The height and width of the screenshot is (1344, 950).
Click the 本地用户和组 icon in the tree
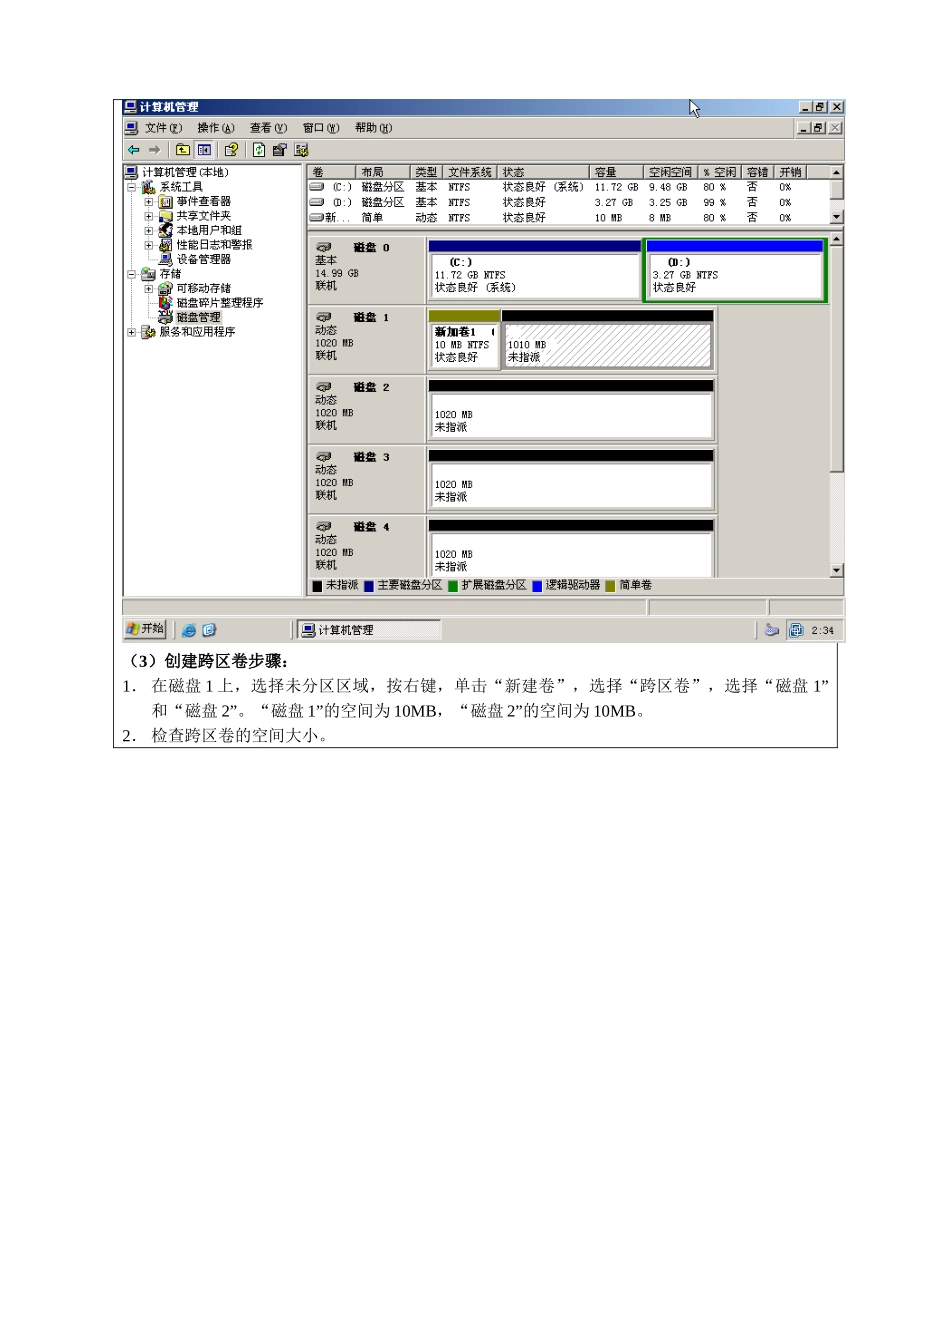(x=165, y=230)
